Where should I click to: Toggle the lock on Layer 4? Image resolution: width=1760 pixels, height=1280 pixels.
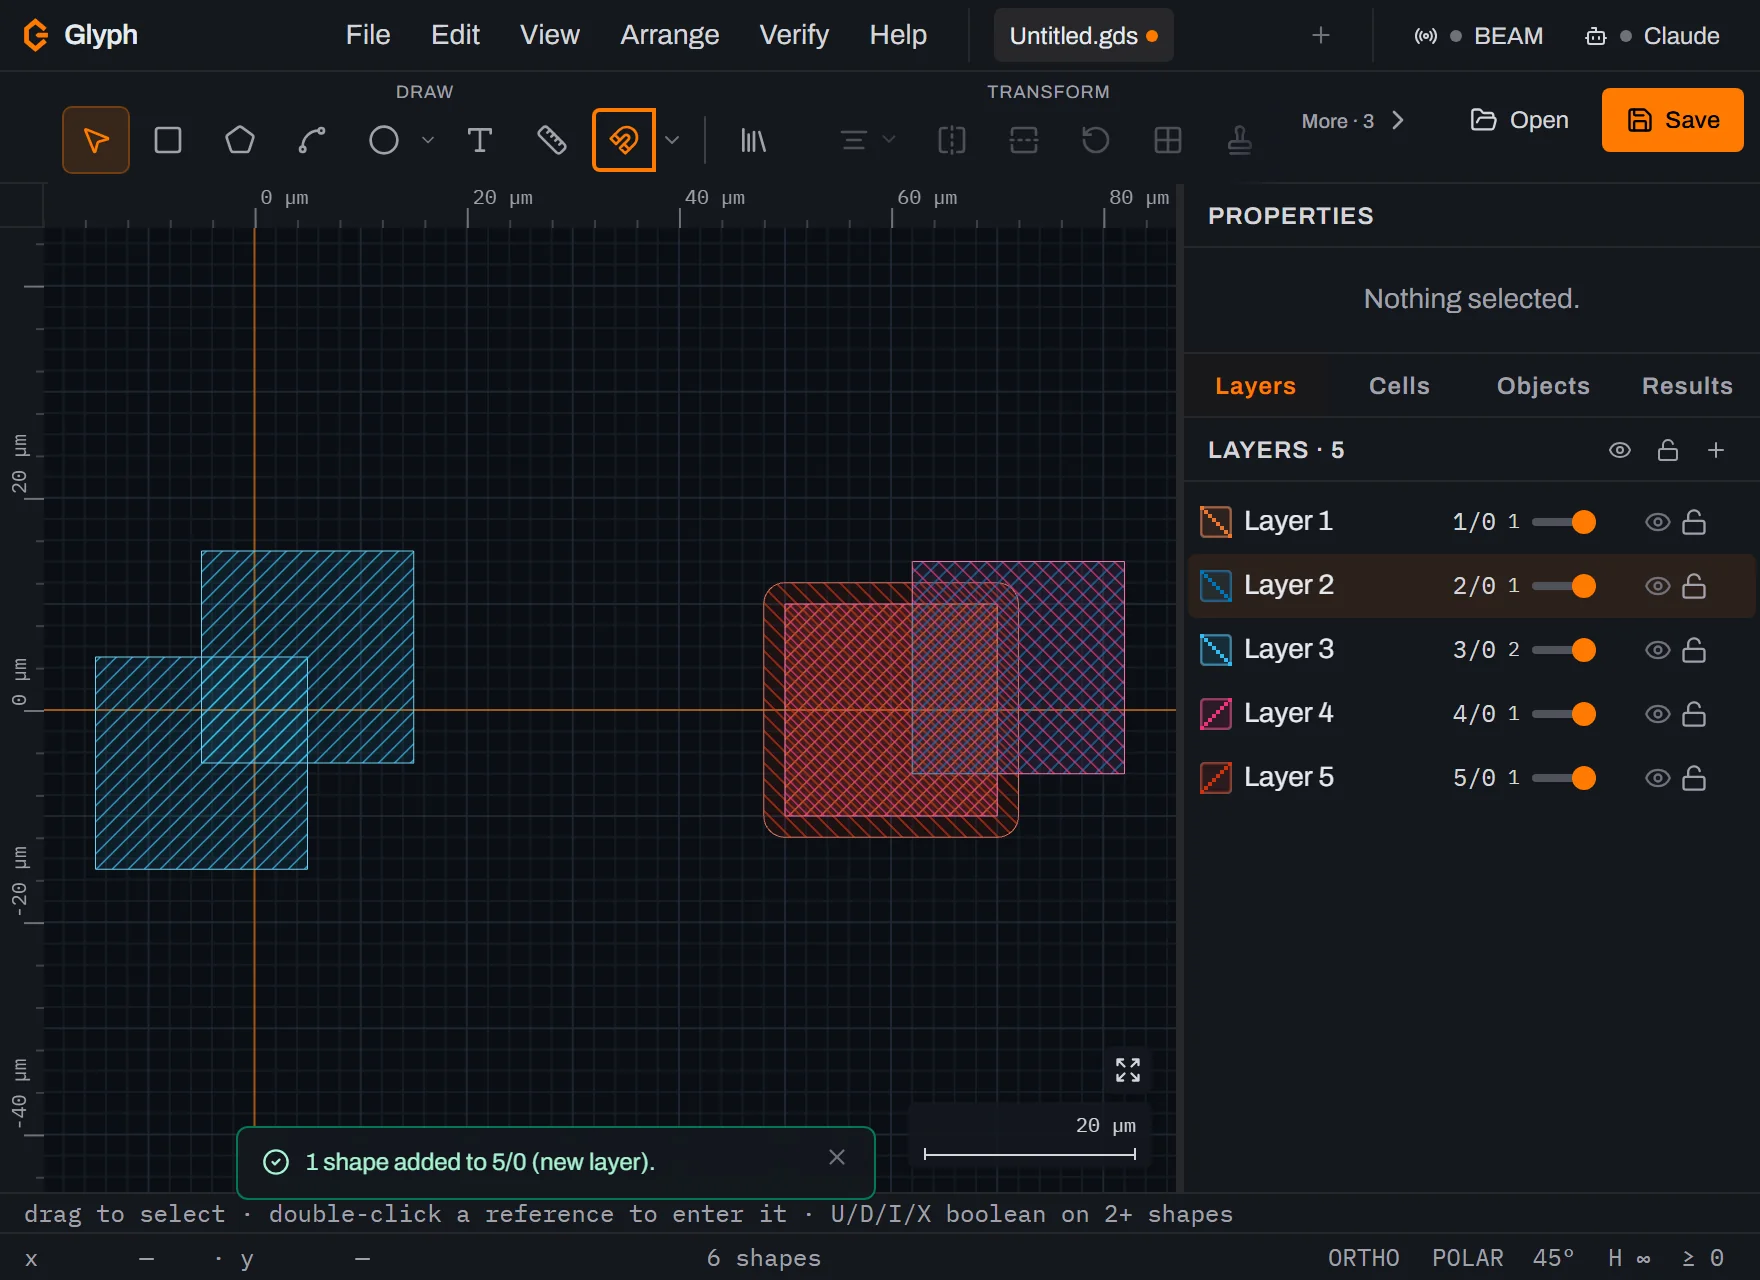[x=1694, y=714]
